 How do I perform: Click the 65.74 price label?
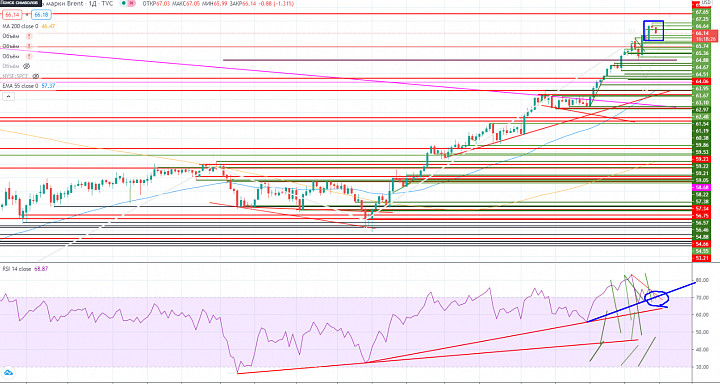pyautogui.click(x=701, y=46)
